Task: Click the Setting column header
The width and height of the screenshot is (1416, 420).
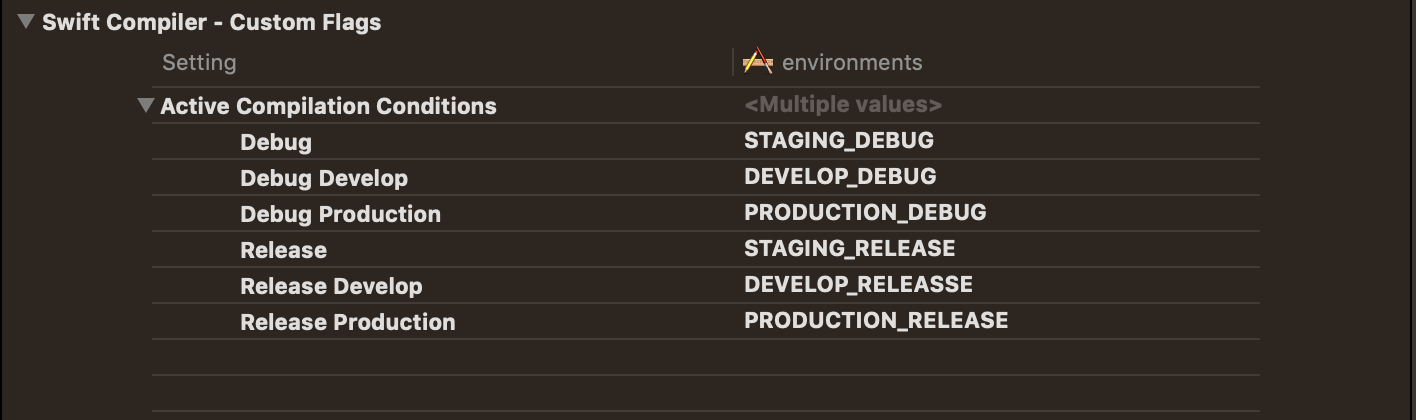Action: tap(199, 62)
